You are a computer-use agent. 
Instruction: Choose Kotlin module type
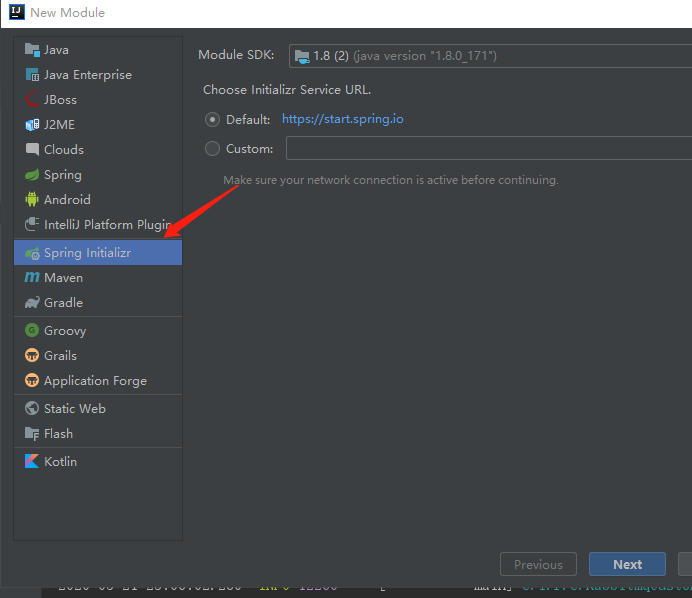coord(98,461)
